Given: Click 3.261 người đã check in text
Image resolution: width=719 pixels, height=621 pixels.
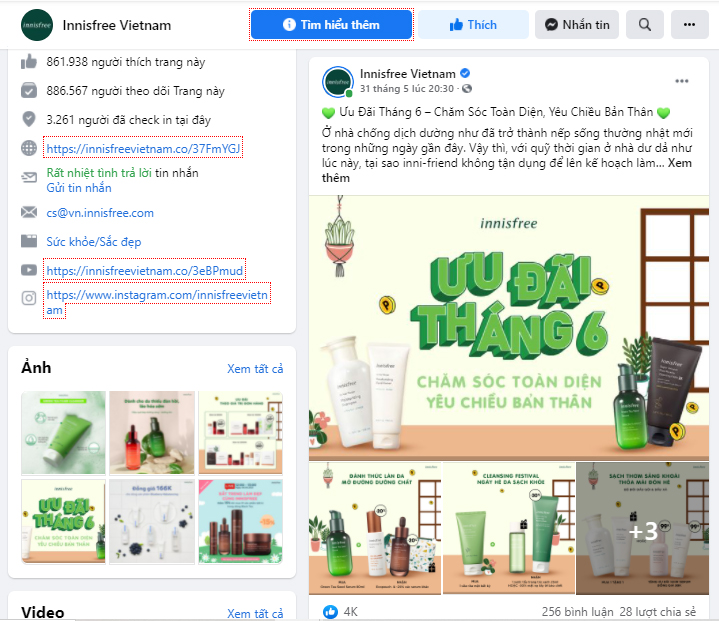Looking at the screenshot, I should [128, 120].
